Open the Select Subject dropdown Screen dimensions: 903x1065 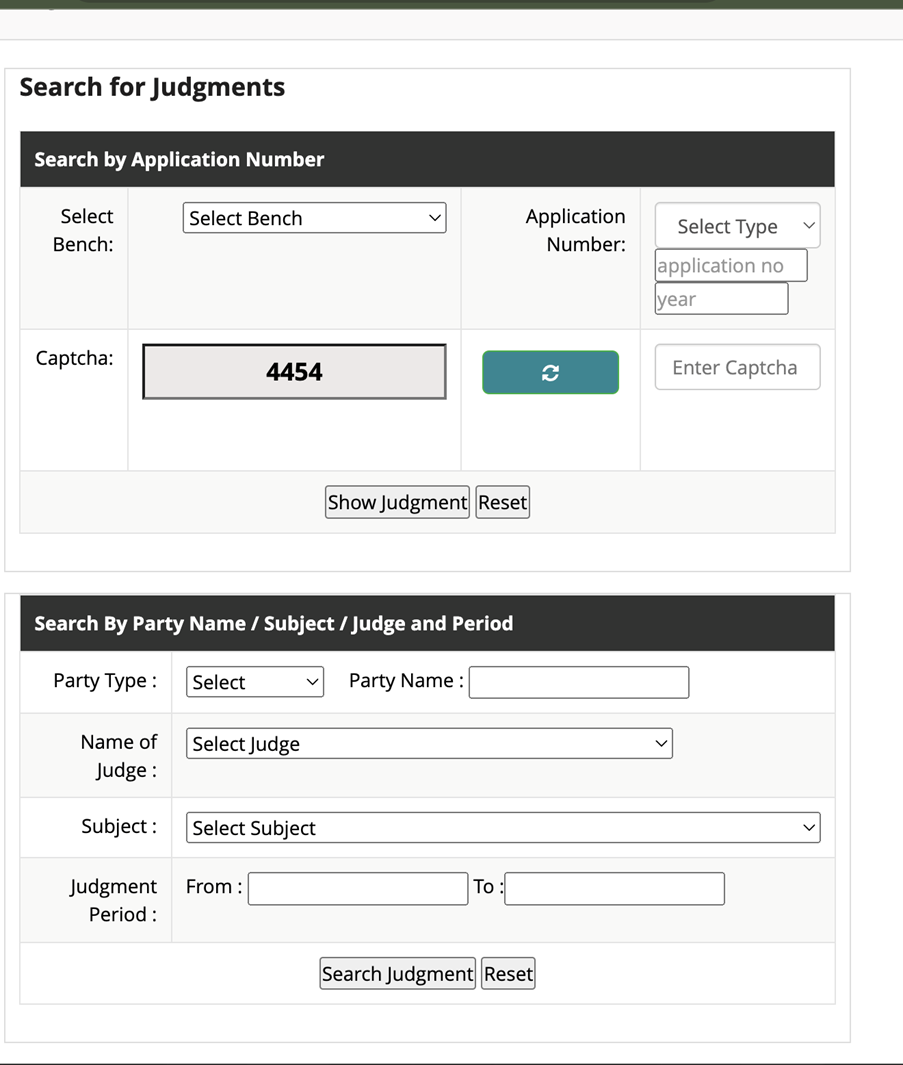(503, 828)
